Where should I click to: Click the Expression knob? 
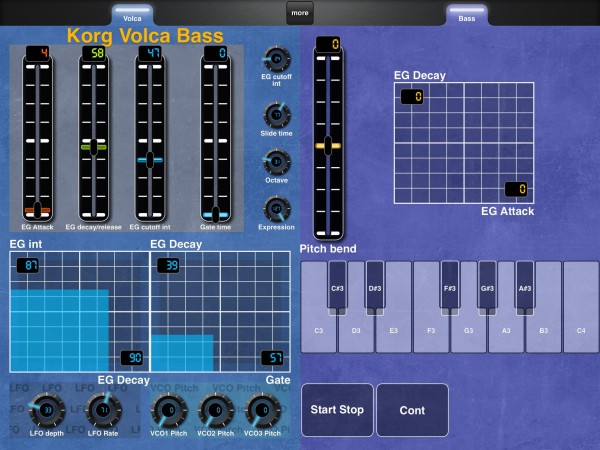pyautogui.click(x=276, y=209)
